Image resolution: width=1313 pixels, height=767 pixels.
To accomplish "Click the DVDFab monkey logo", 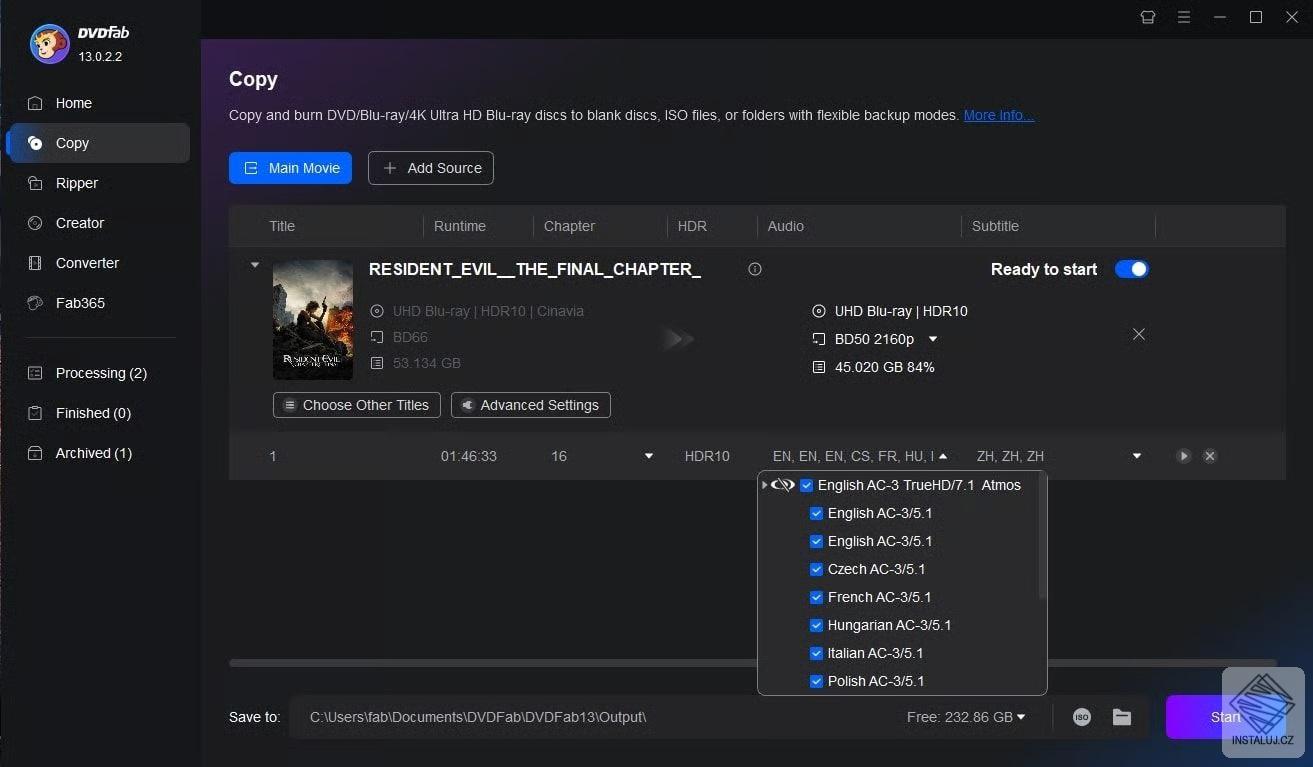I will 49,44.
